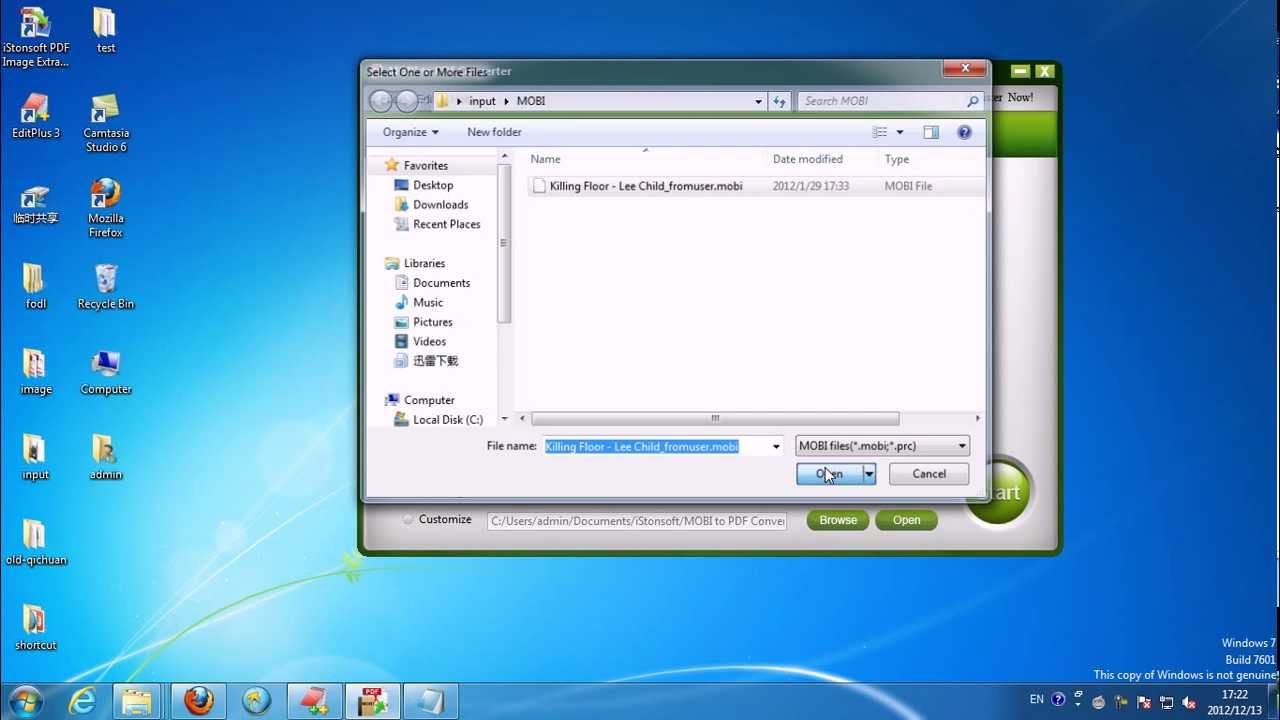Select Downloads in the Favorites list

coord(440,205)
